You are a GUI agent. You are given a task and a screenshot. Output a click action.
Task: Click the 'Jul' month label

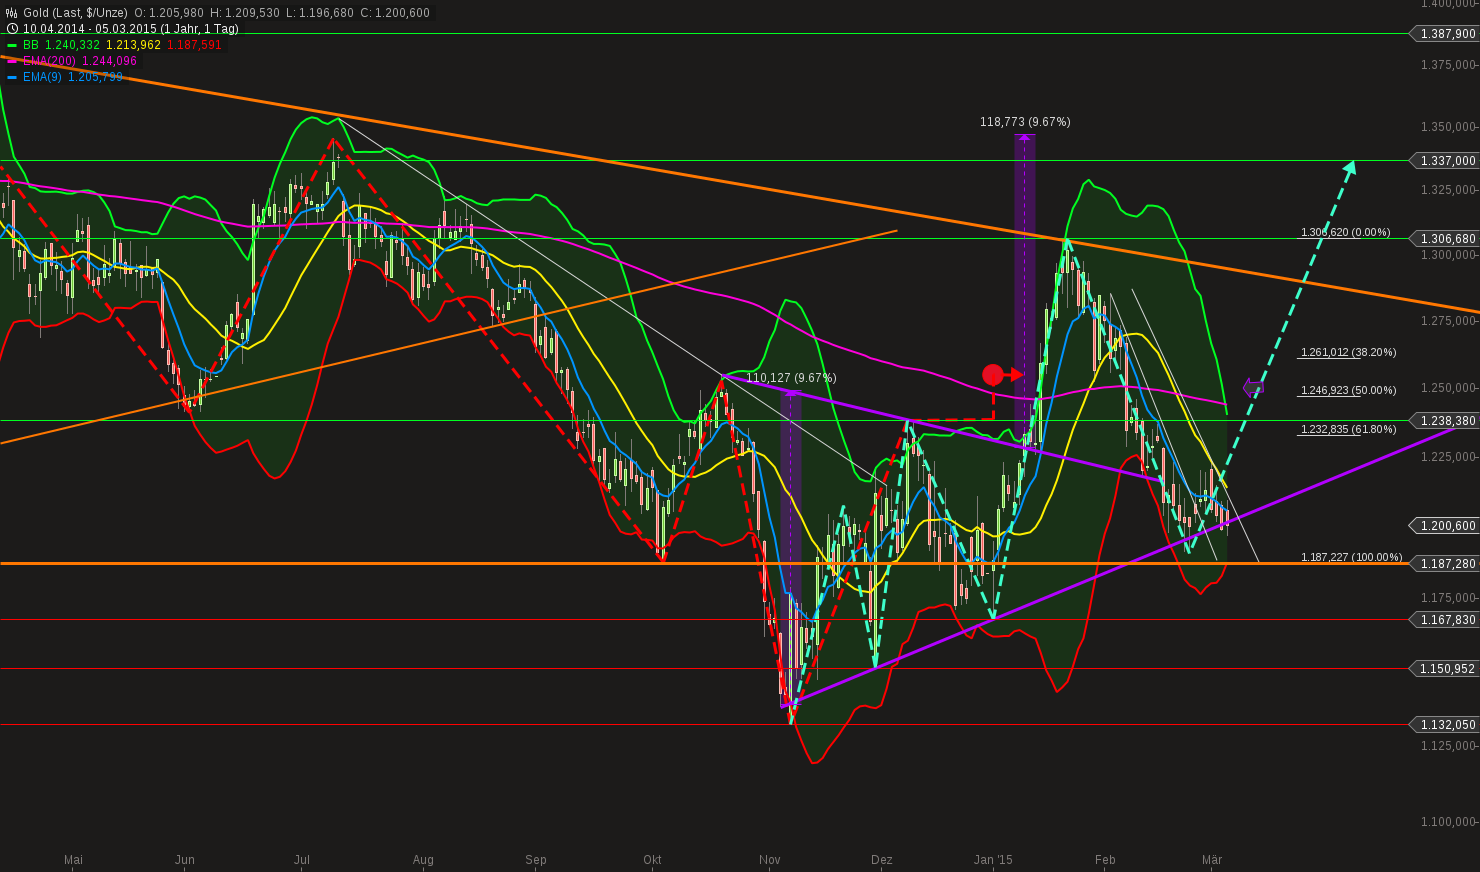(301, 860)
